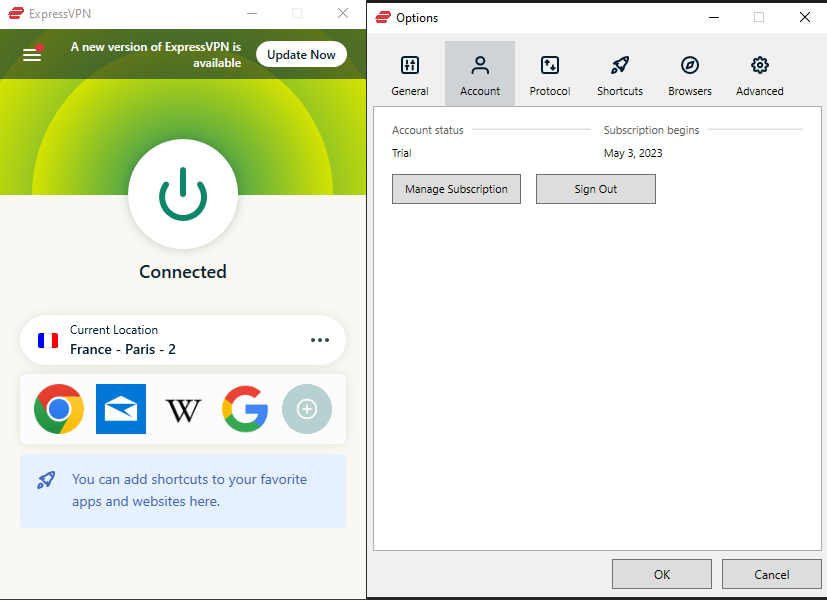Viewport: 827px width, 600px height.
Task: Open the ExpressVPN hamburger menu
Action: [32, 54]
